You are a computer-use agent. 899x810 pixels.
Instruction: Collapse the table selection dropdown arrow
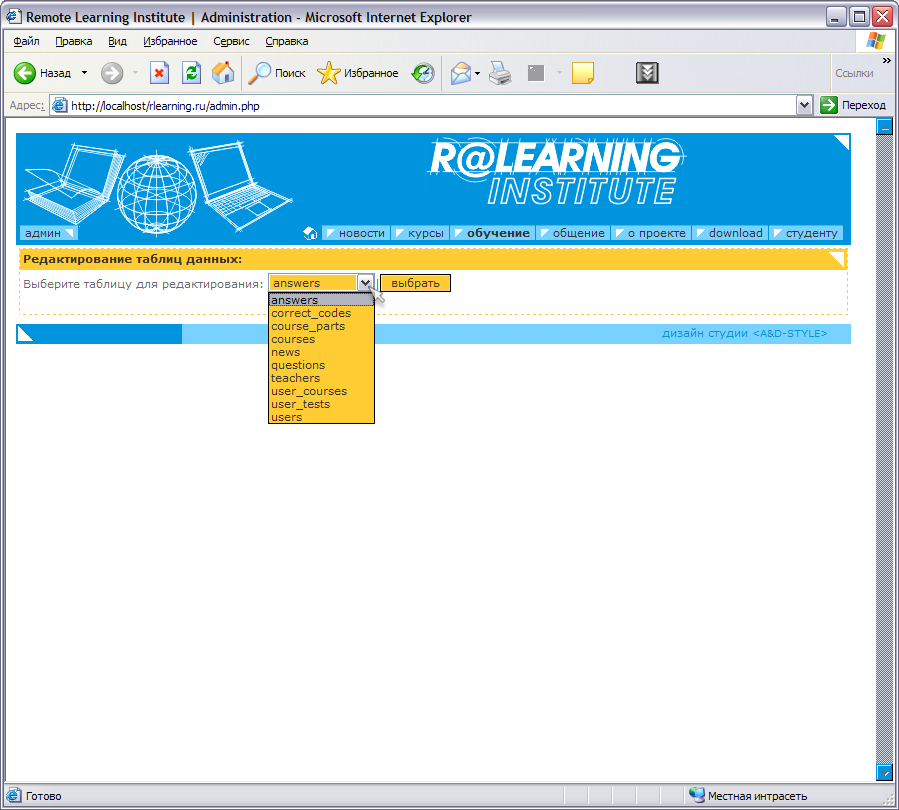point(365,283)
